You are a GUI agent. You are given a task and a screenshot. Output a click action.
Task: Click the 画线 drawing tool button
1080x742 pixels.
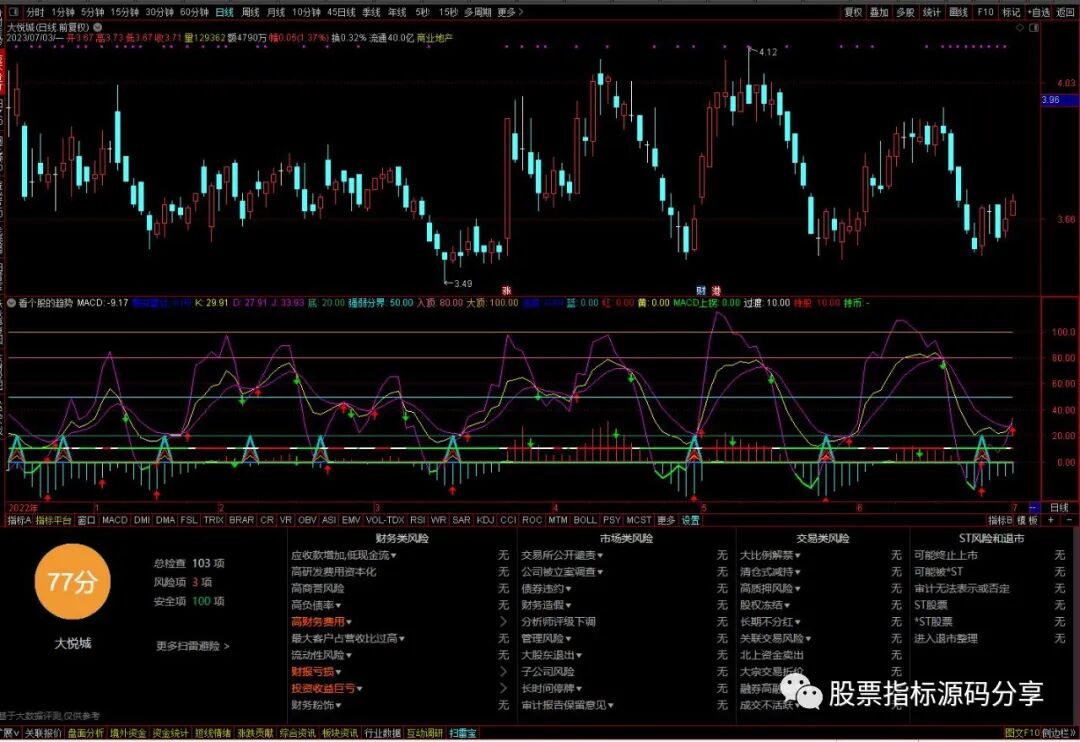click(958, 12)
